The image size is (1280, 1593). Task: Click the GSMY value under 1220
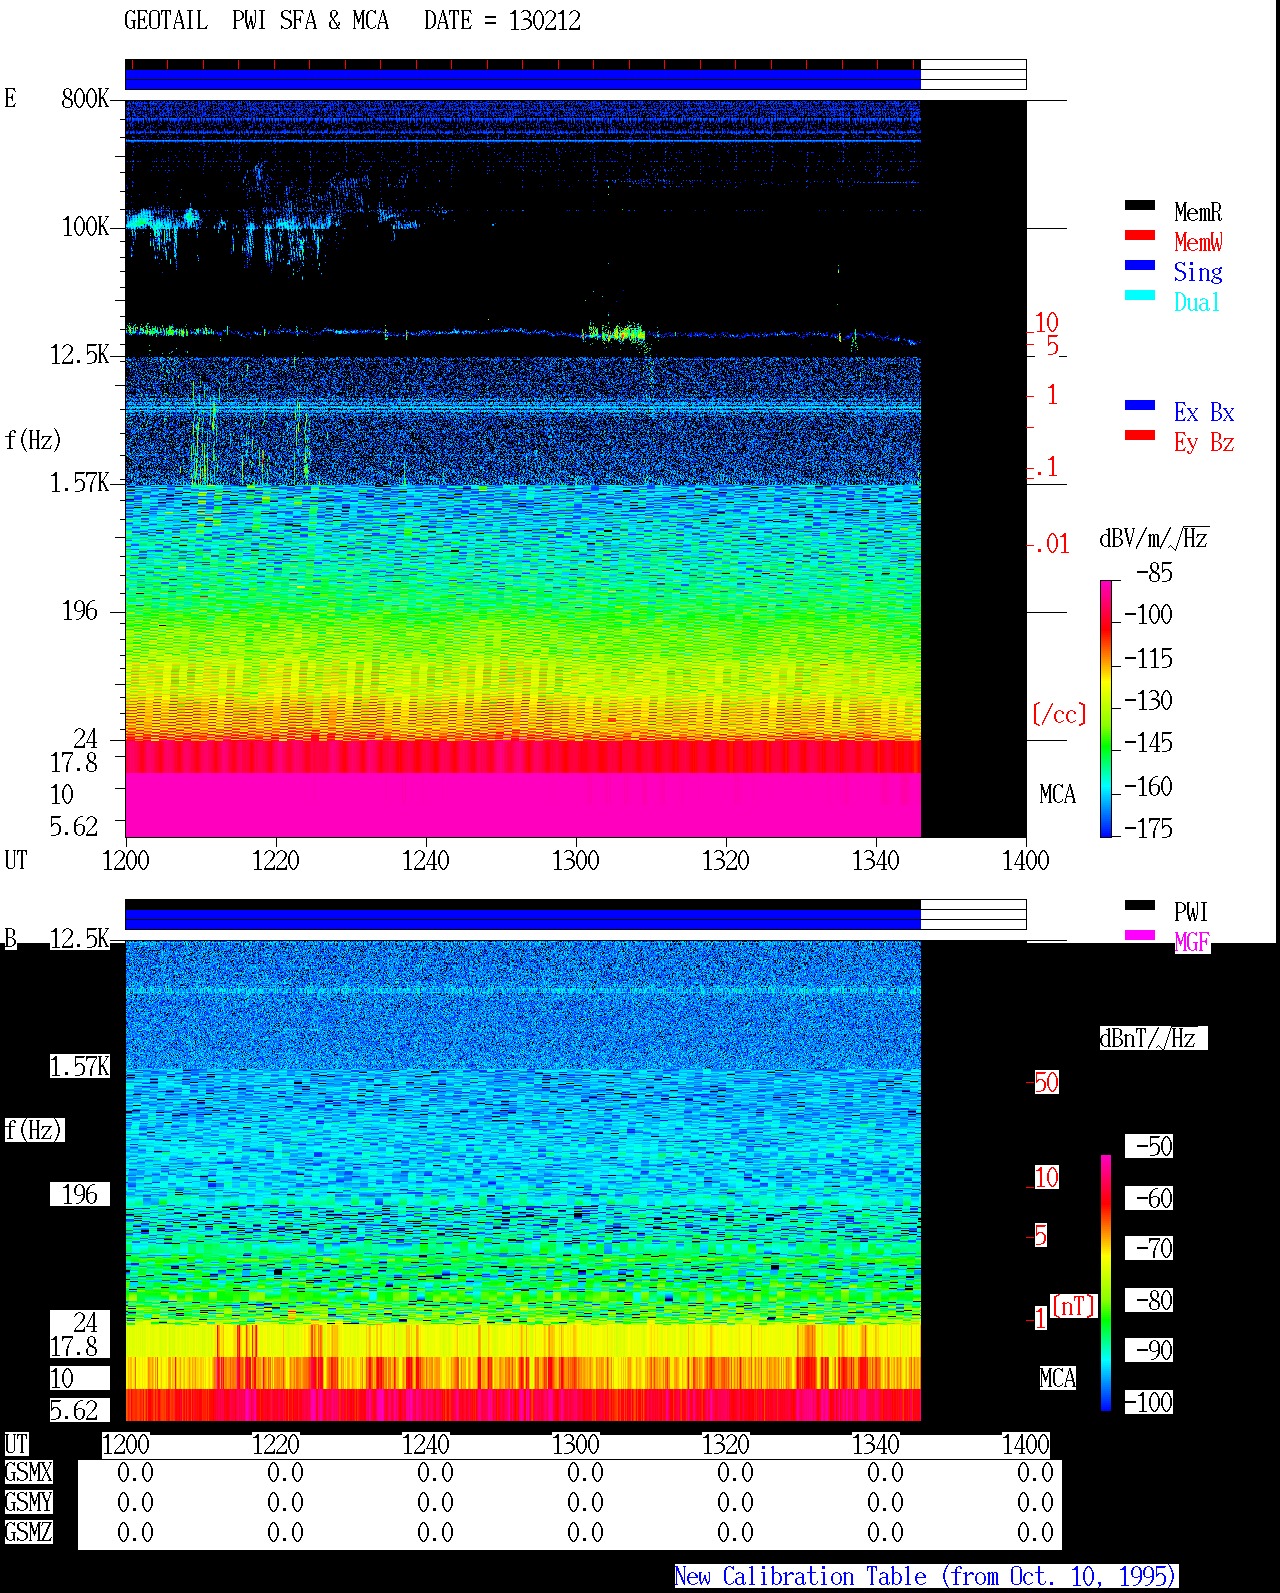pos(285,1502)
